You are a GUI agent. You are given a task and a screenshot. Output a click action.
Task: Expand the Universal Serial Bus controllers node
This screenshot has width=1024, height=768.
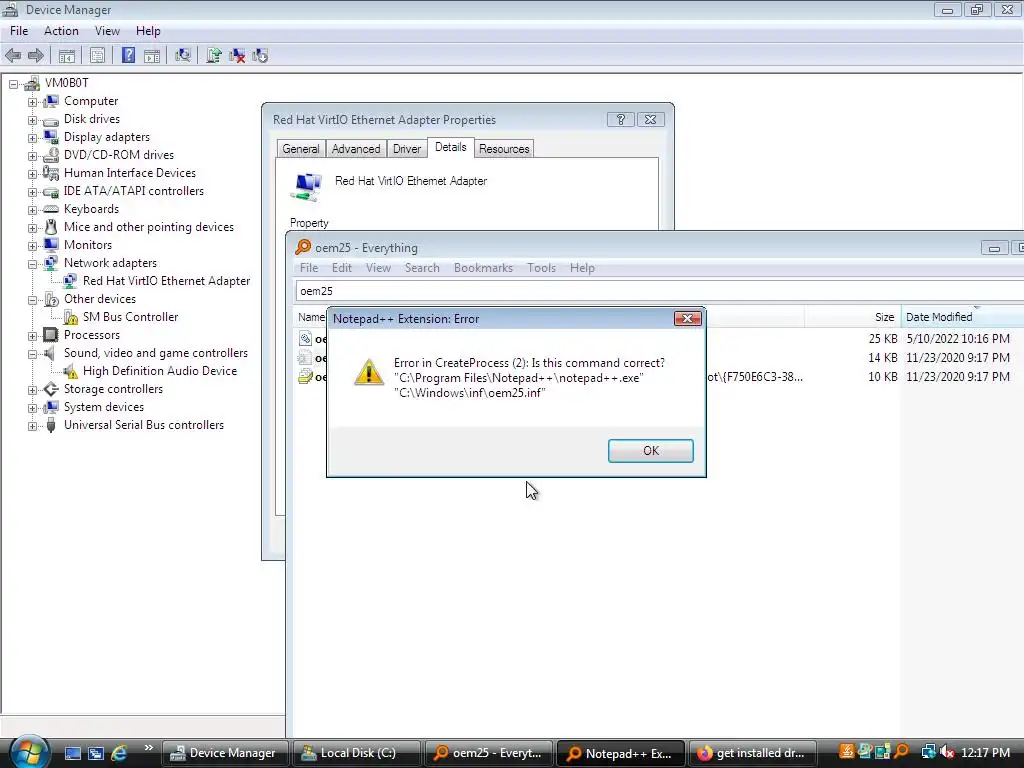[32, 426]
